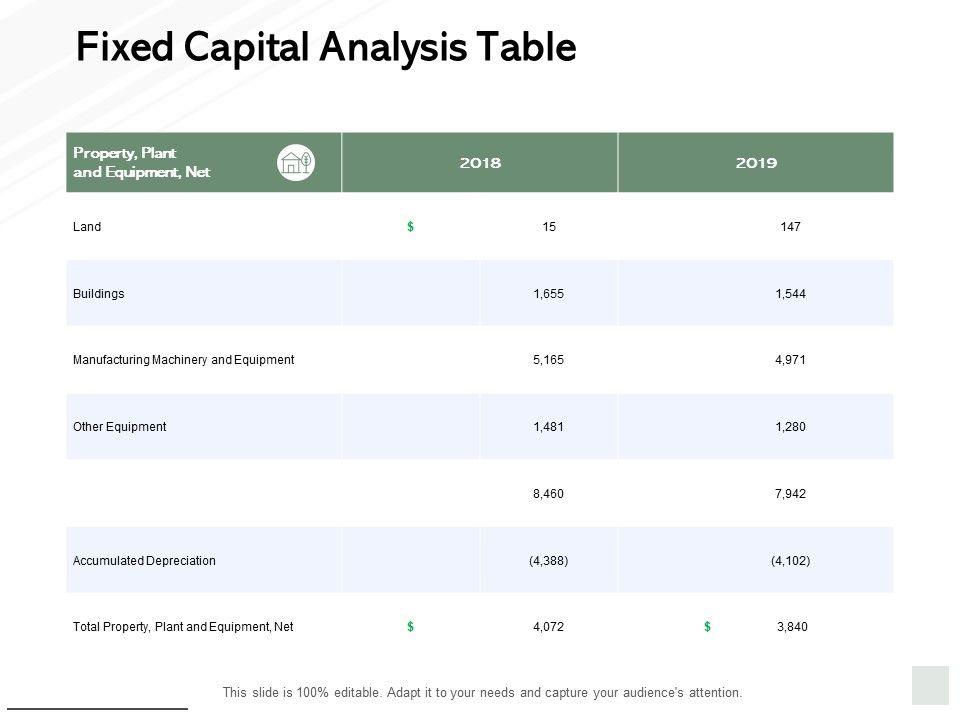Click the Land row label
960x720 pixels.
pos(87,227)
